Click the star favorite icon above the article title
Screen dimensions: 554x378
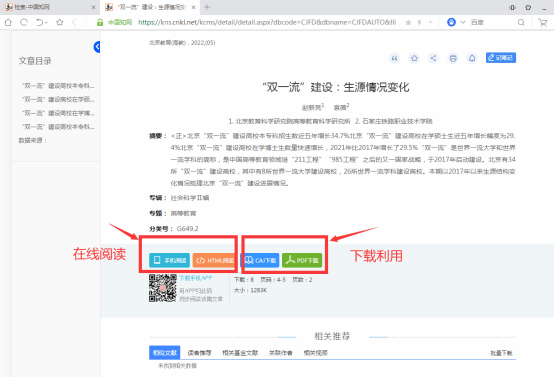pyautogui.click(x=414, y=58)
